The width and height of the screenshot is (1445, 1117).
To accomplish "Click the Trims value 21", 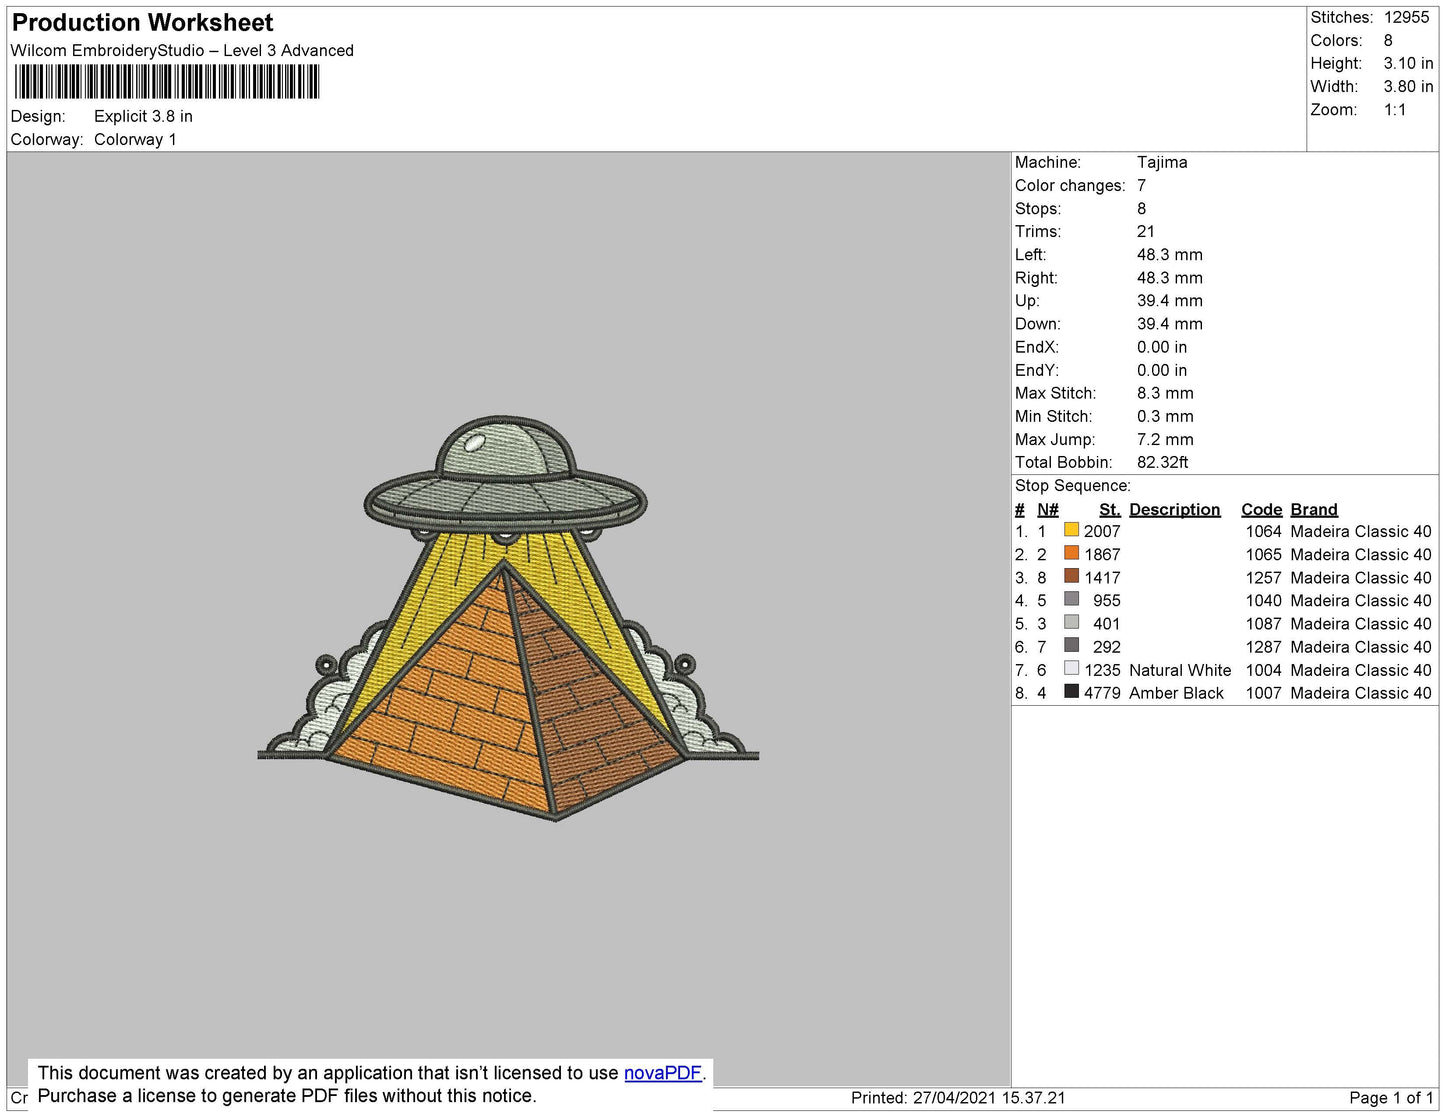I will pyautogui.click(x=1146, y=231).
